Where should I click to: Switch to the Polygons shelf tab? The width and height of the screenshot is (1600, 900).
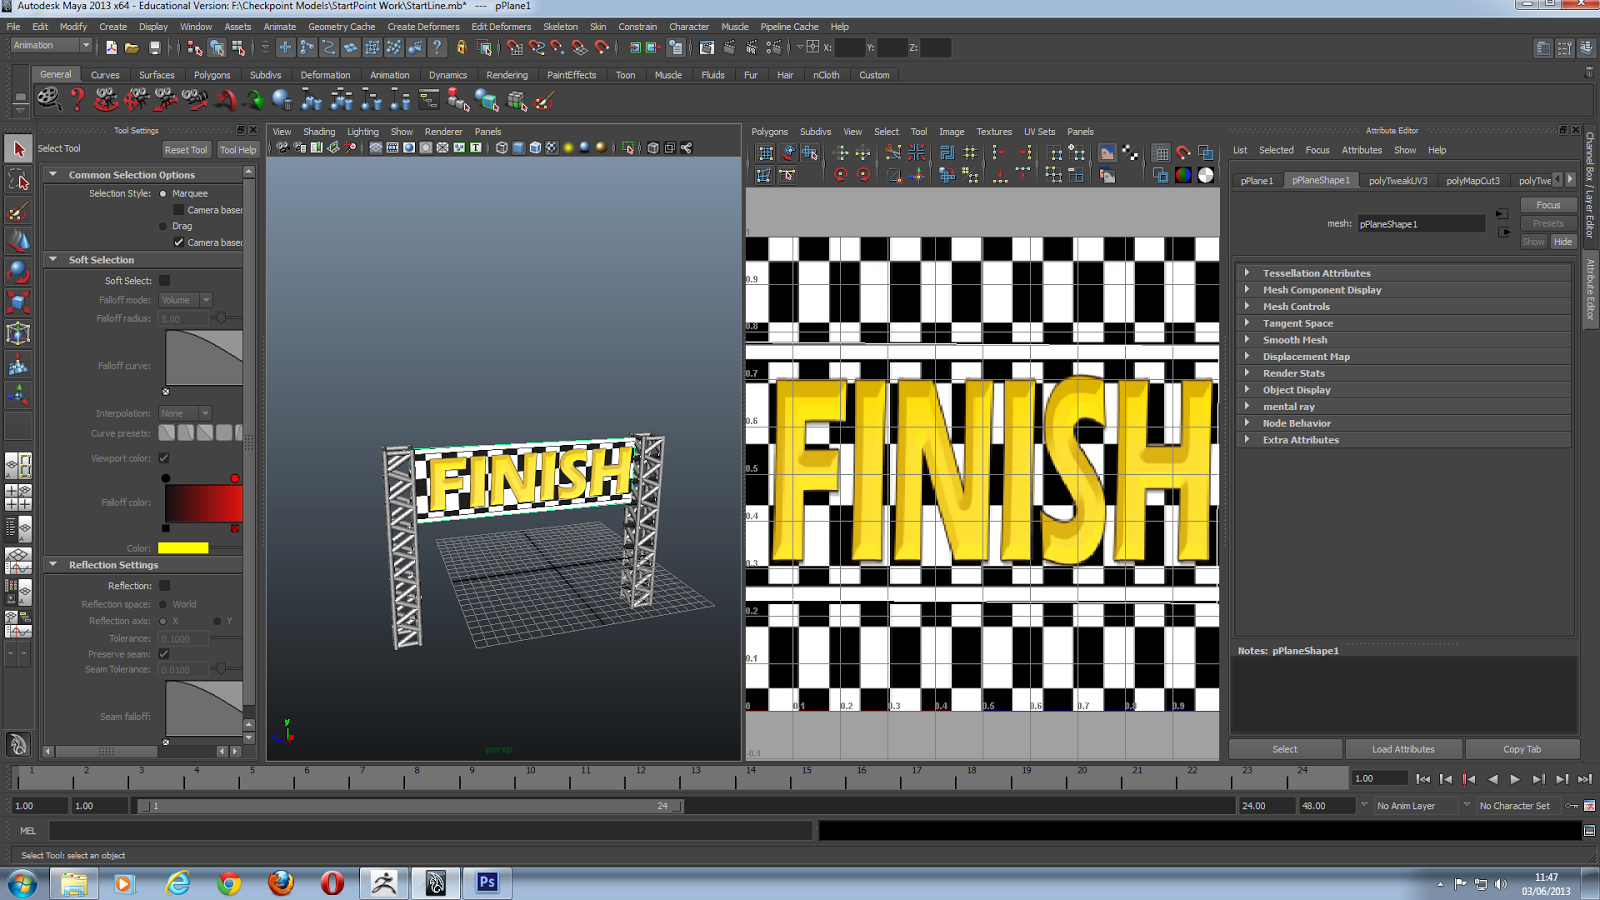point(212,74)
